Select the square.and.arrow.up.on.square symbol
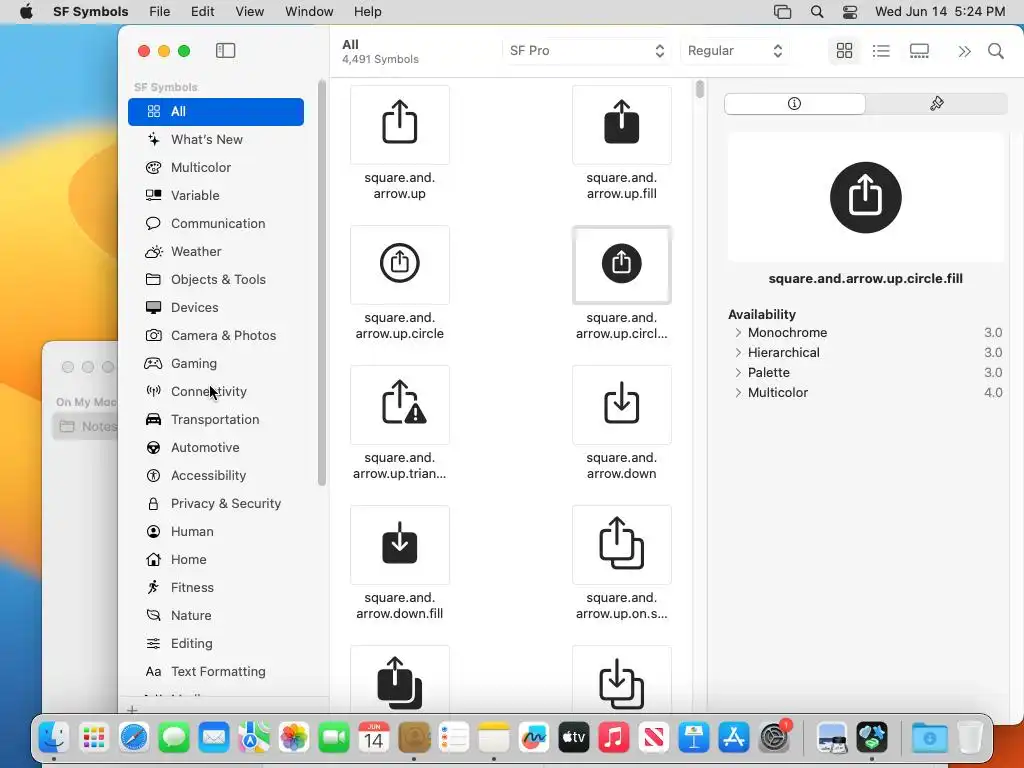 coord(622,545)
